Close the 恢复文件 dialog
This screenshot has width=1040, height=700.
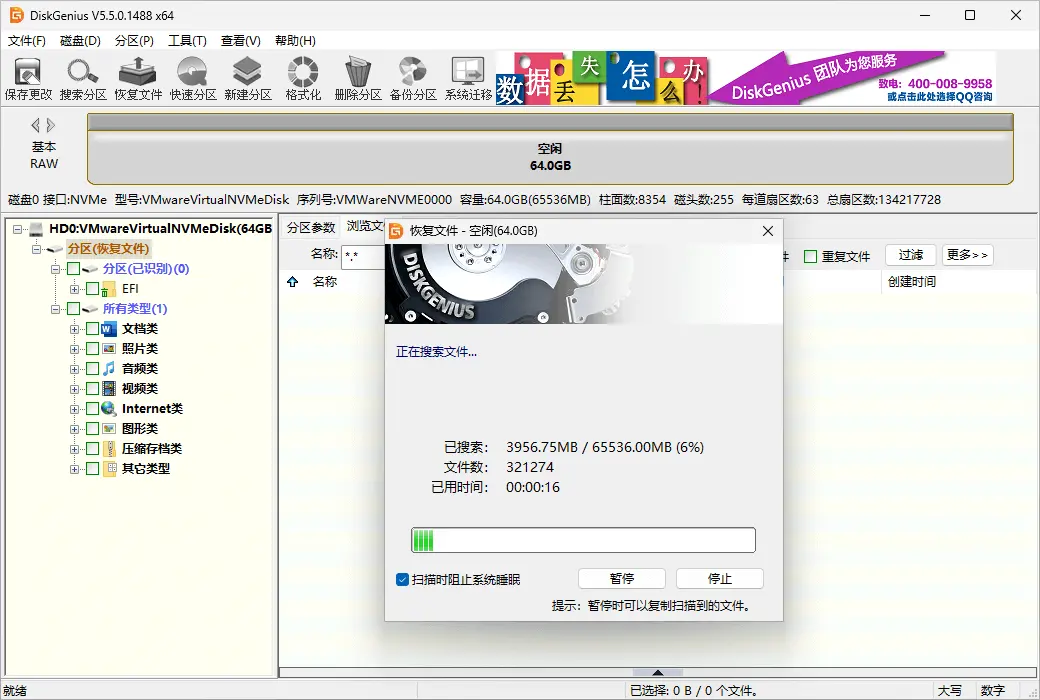[767, 231]
